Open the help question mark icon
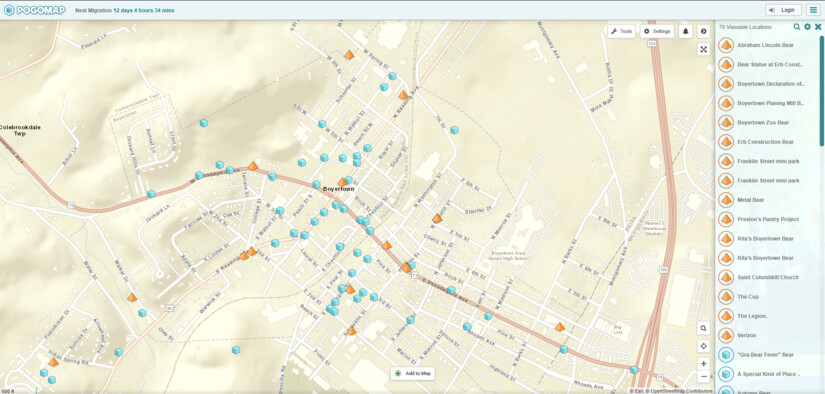 tap(703, 32)
